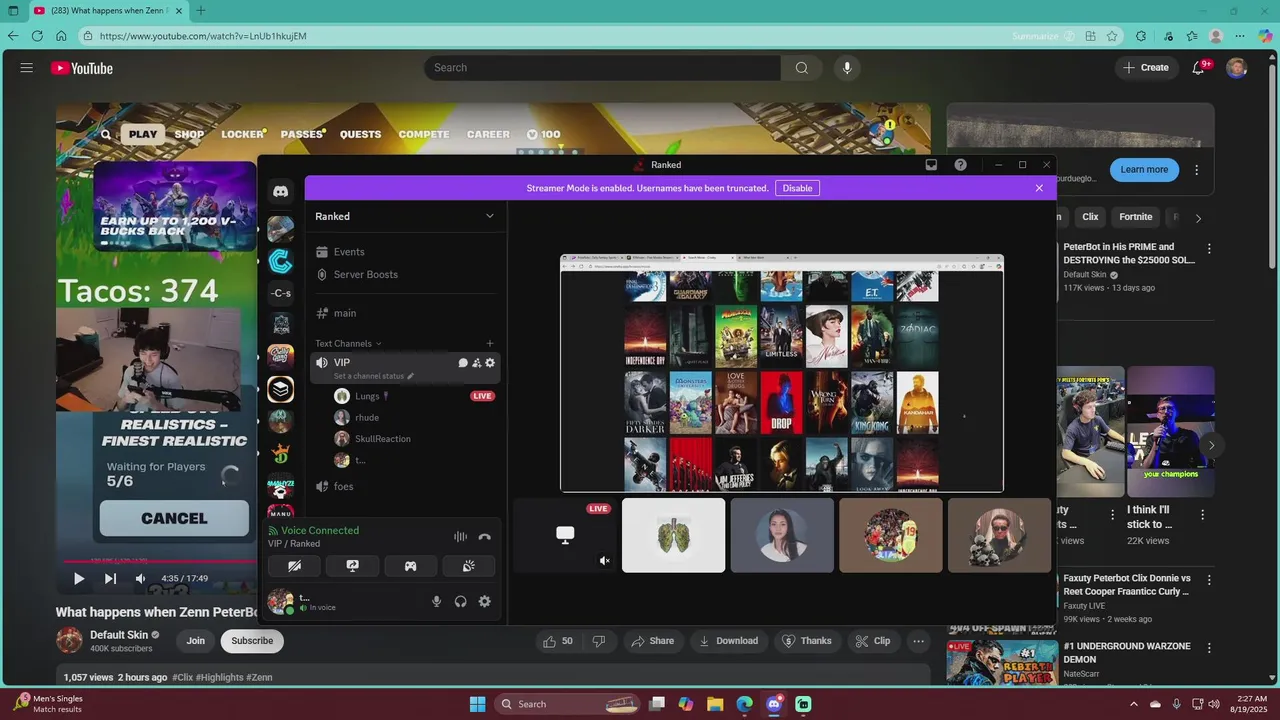The width and height of the screenshot is (1280, 720).
Task: Toggle noise suppression waveform icon
Action: point(460,537)
